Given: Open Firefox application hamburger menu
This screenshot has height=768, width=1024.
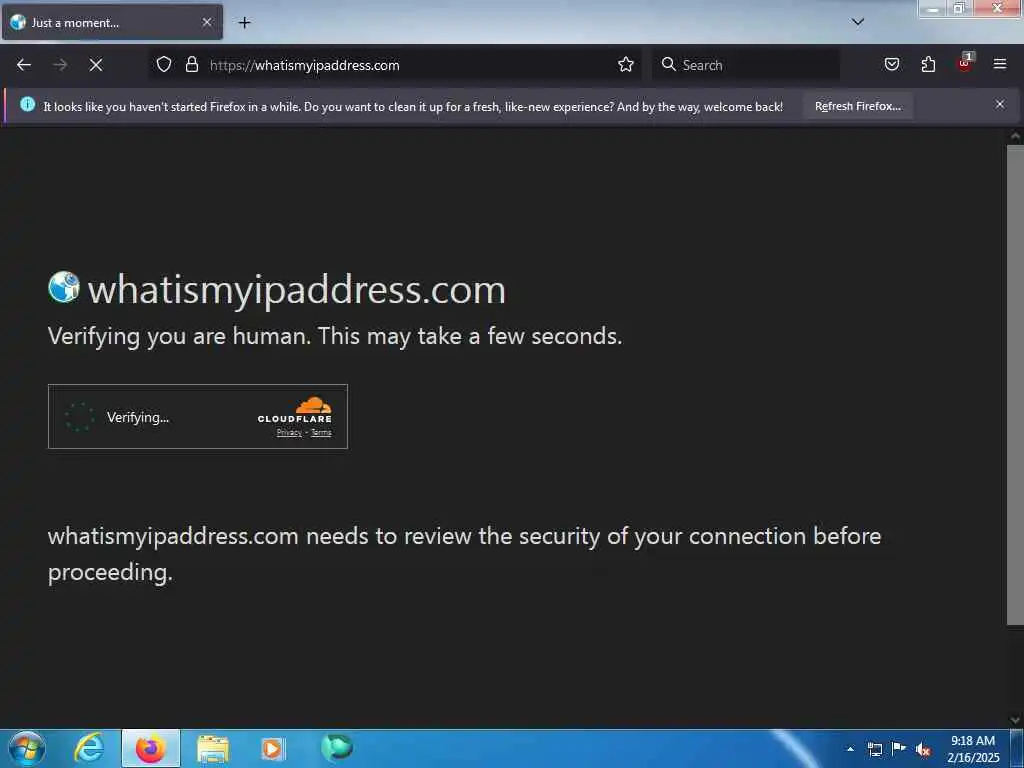Looking at the screenshot, I should pos(999,64).
